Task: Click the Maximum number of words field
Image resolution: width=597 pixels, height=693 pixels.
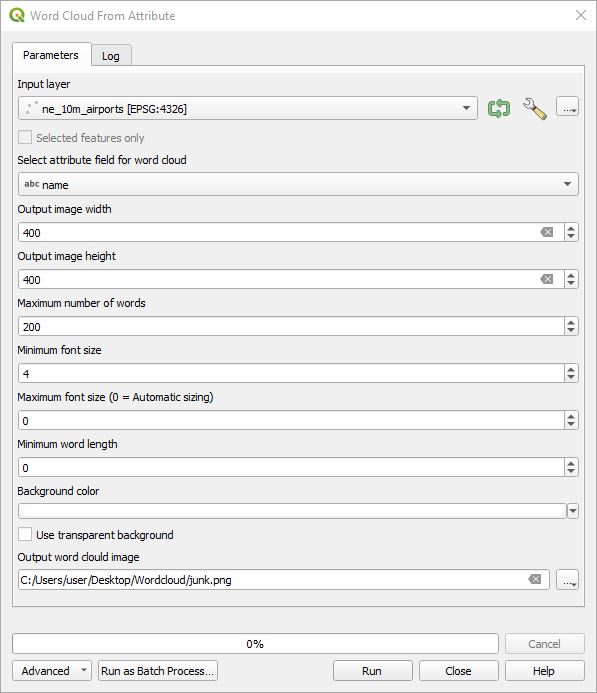Action: point(291,326)
